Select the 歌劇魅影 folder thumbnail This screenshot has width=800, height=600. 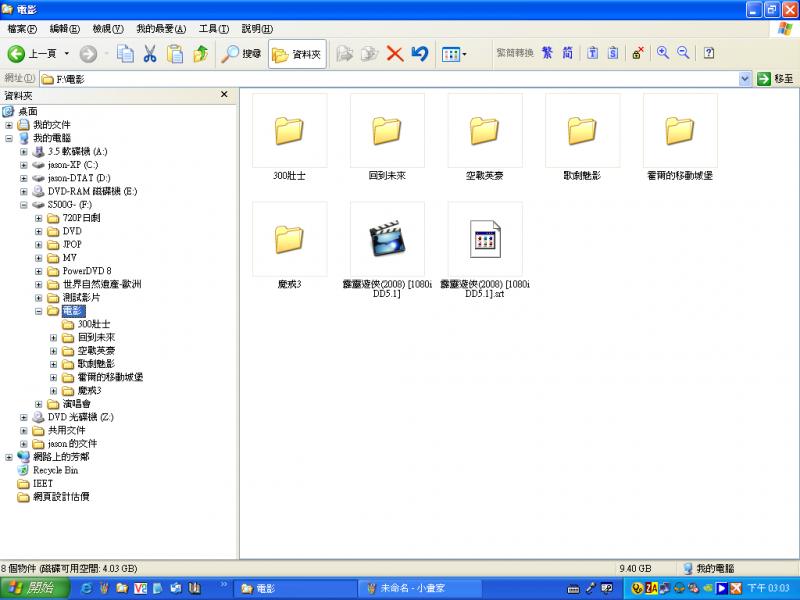582,131
